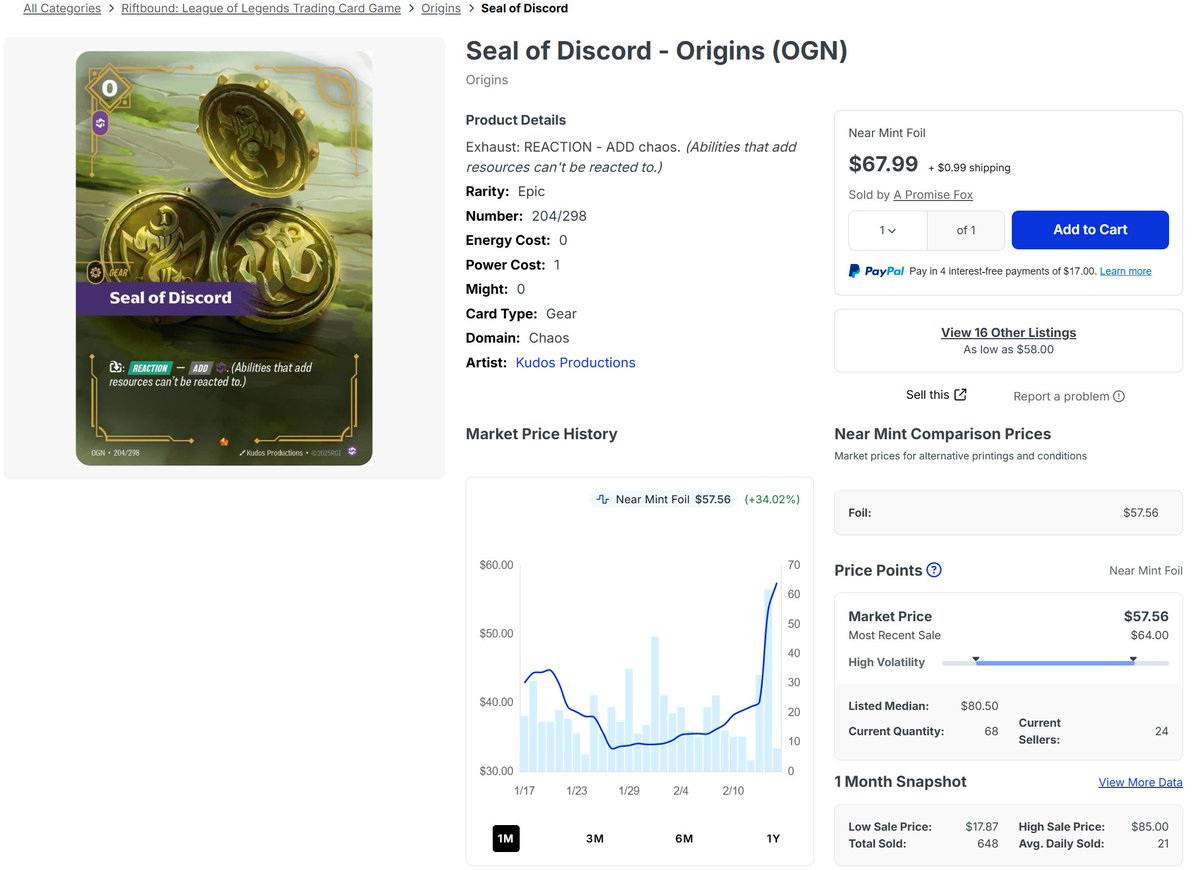The height and width of the screenshot is (870, 1200).
Task: Go to the Origins breadcrumb link
Action: tap(440, 8)
